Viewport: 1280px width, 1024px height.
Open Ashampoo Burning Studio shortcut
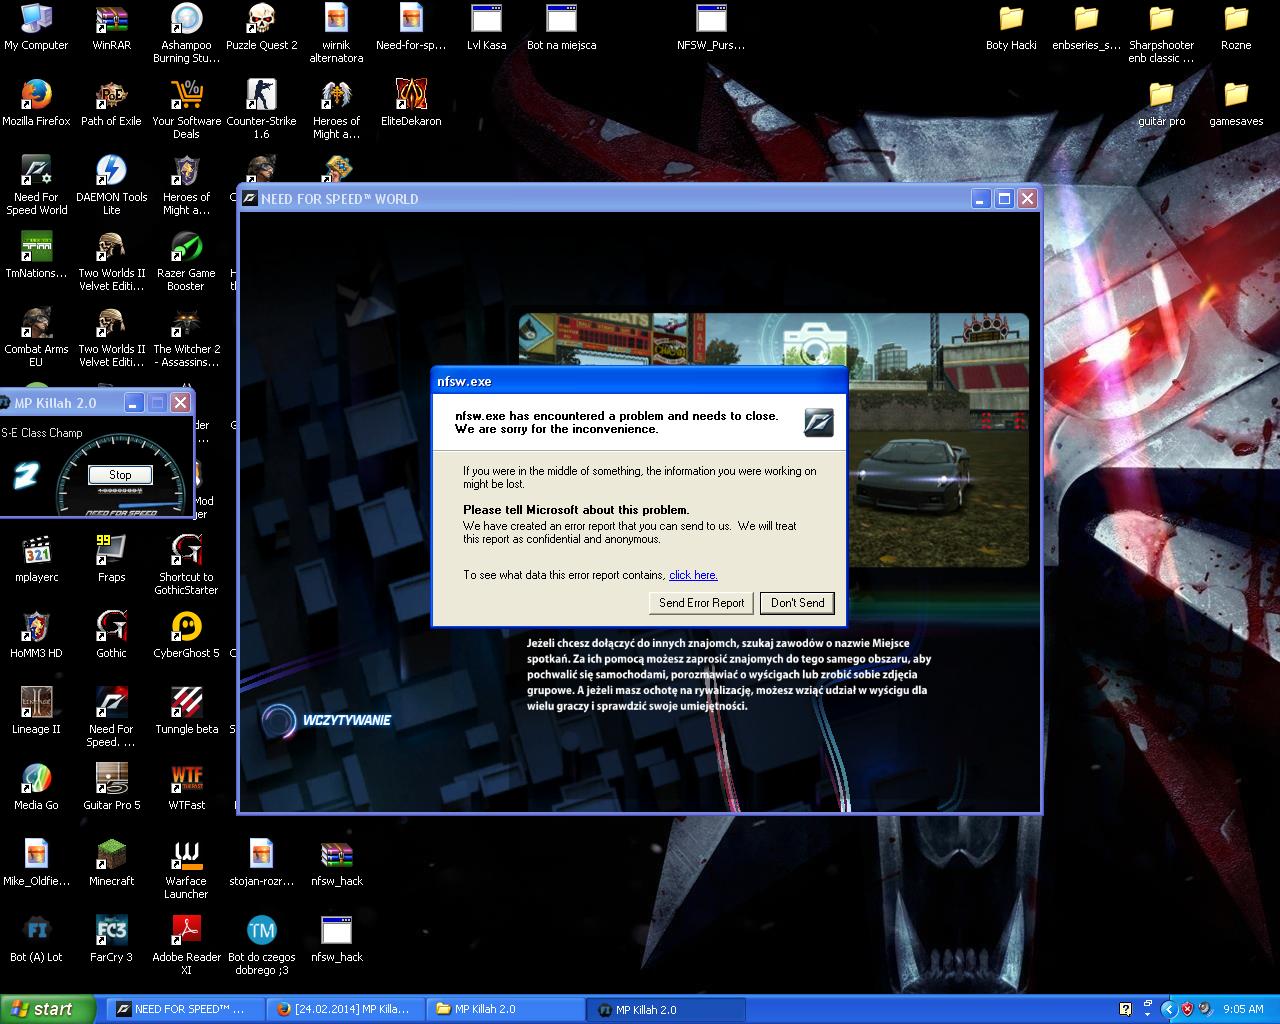point(186,33)
